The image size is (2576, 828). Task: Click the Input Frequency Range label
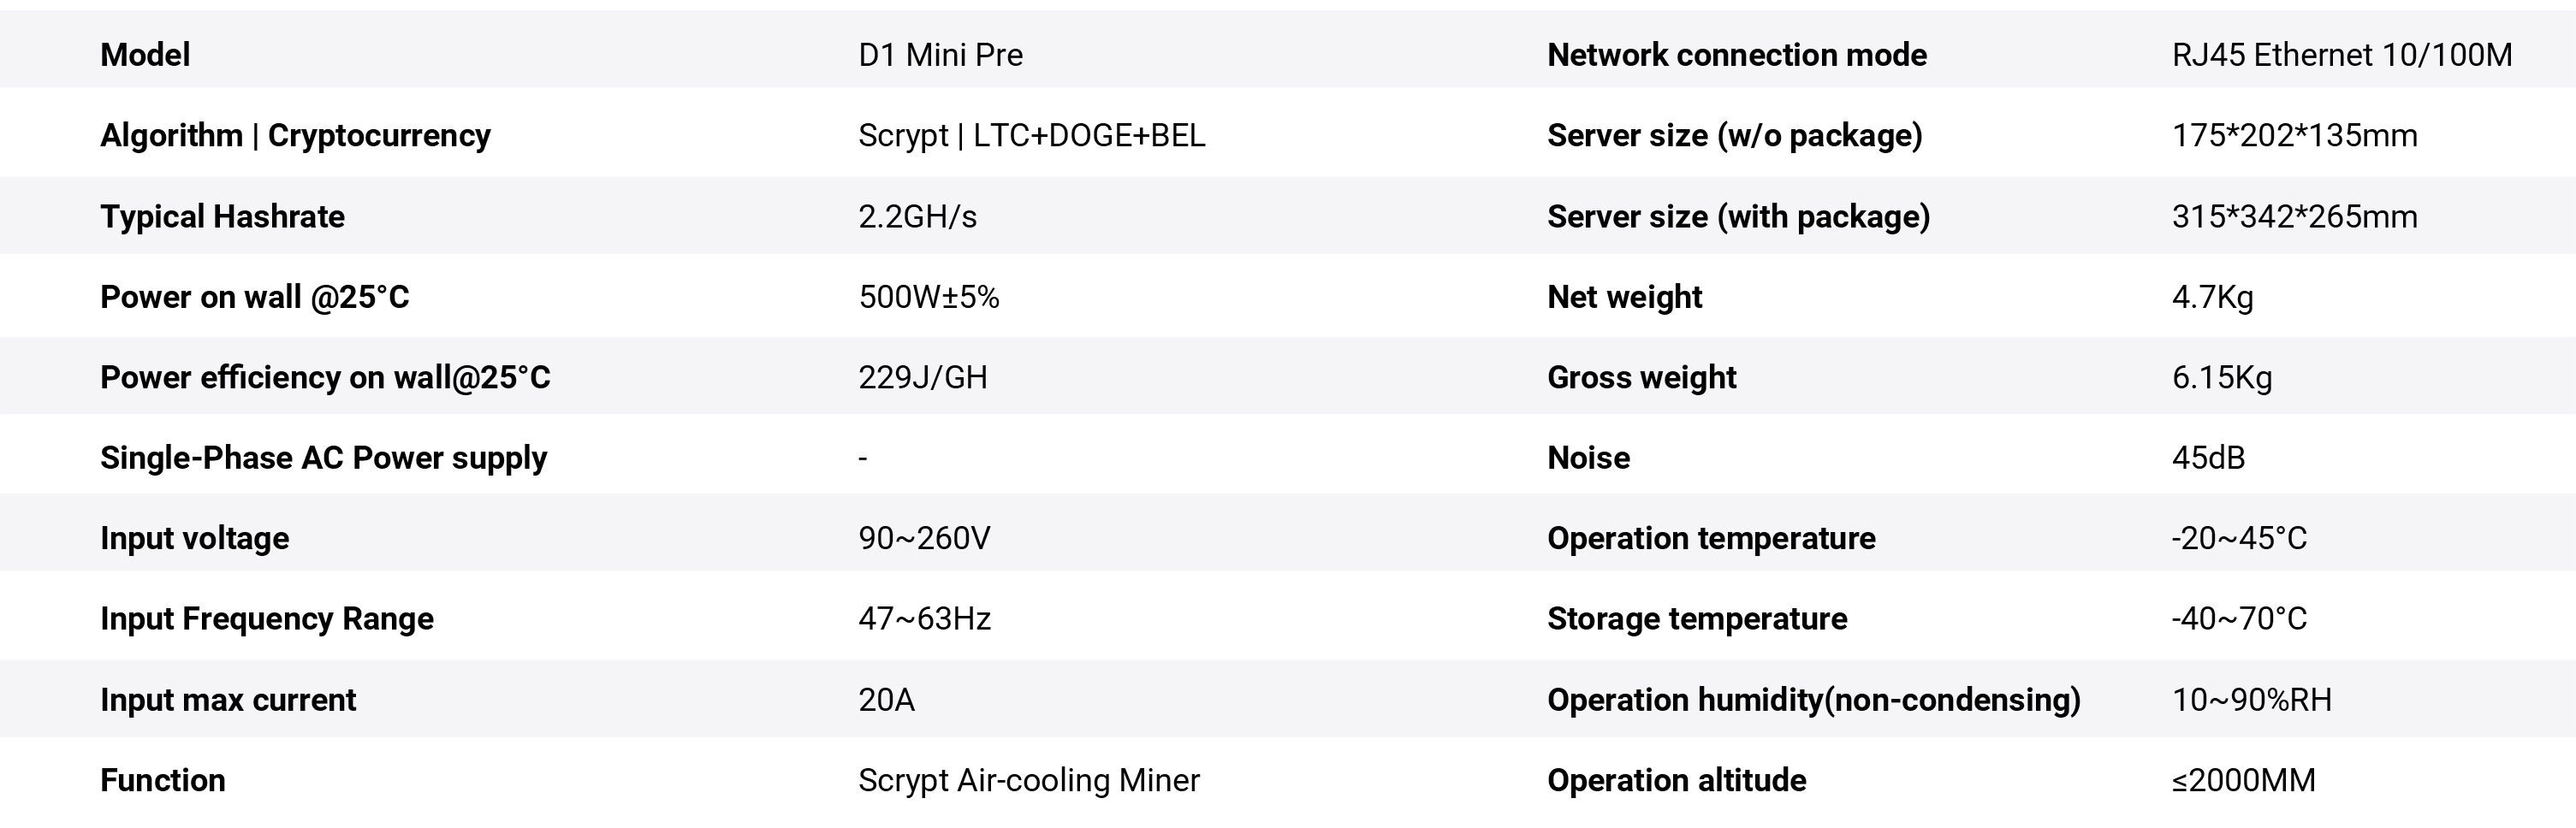click(266, 618)
